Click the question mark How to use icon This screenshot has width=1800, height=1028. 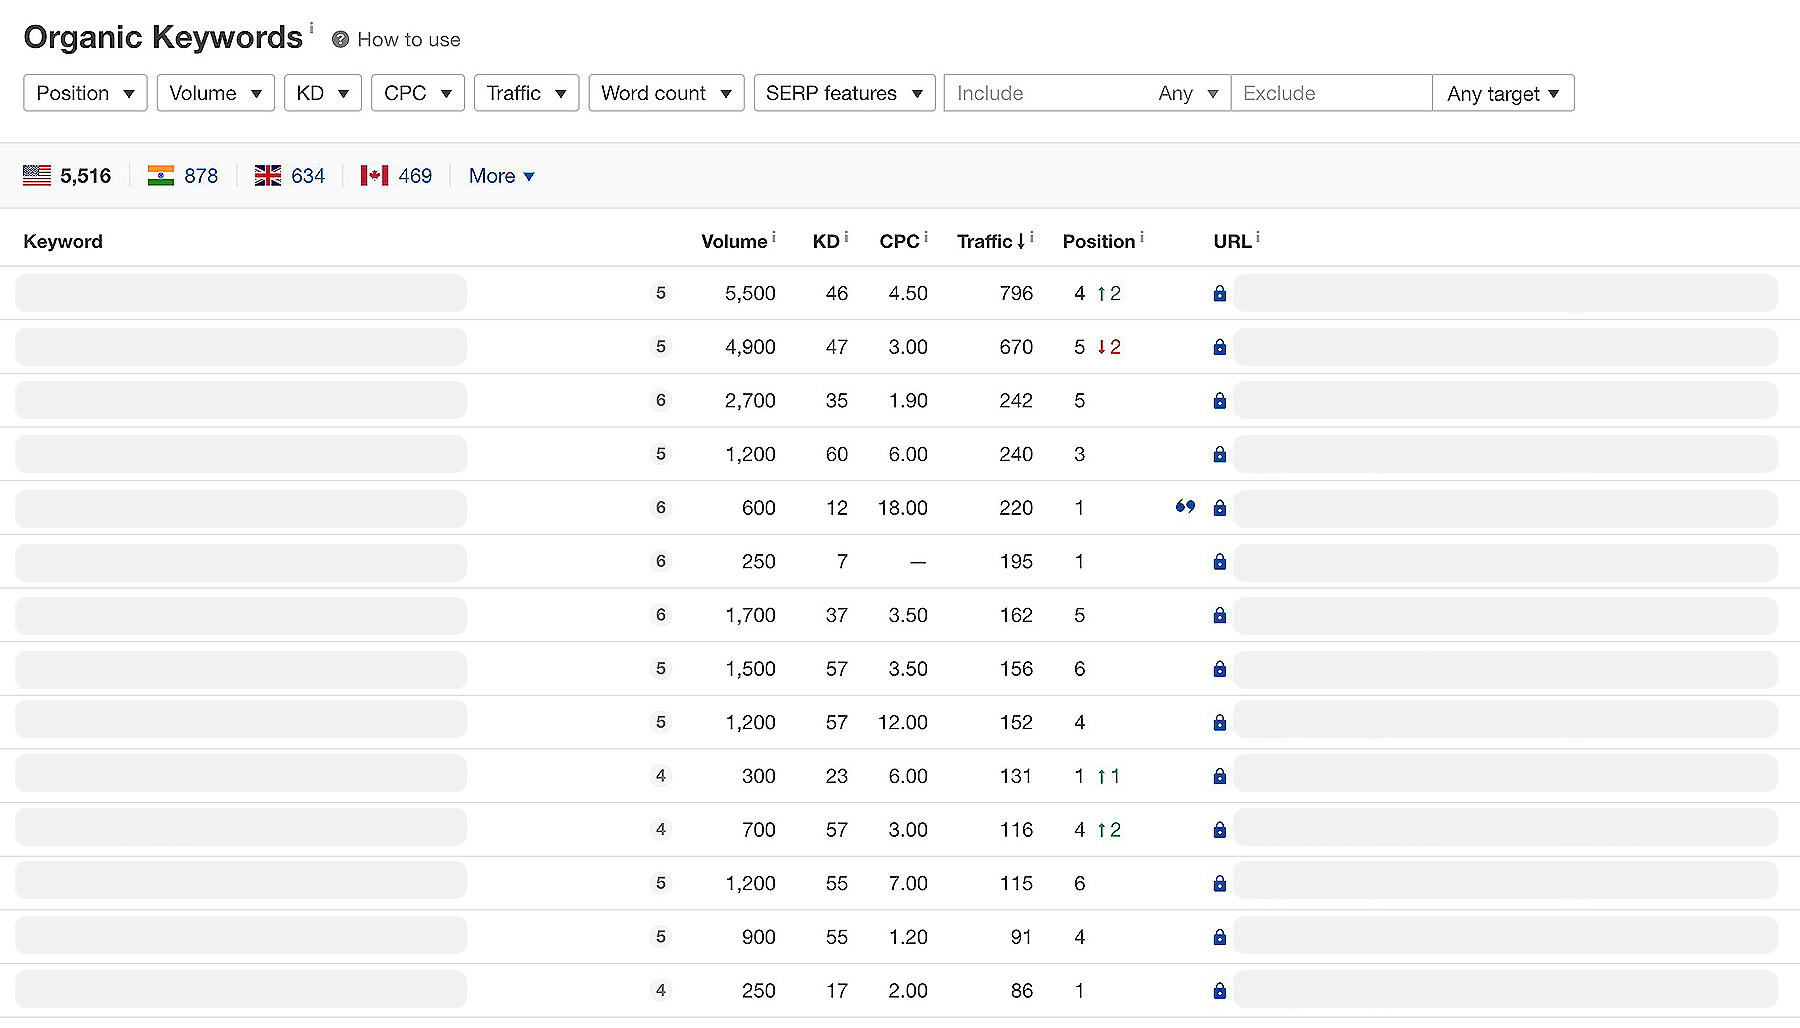point(340,40)
